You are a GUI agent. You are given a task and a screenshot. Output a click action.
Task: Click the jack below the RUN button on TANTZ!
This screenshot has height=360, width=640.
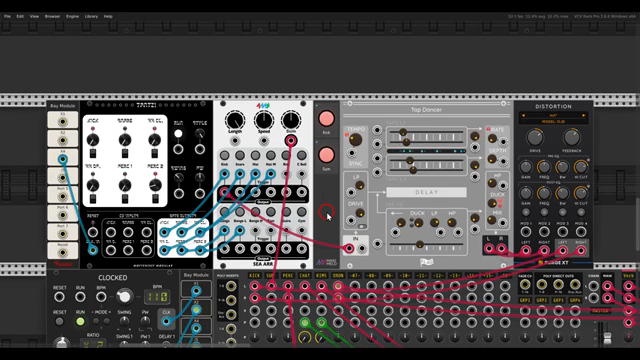pyautogui.click(x=178, y=149)
